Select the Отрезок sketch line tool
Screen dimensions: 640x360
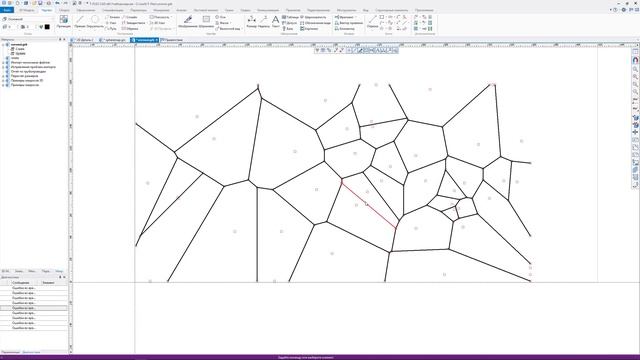pos(372,22)
